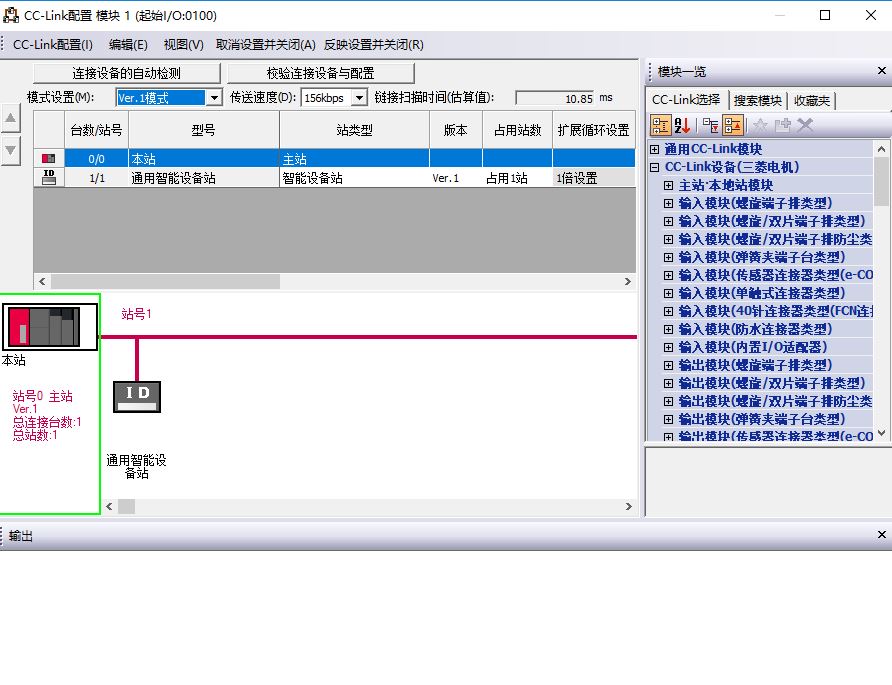Select the master station PLC rack icon

49,326
